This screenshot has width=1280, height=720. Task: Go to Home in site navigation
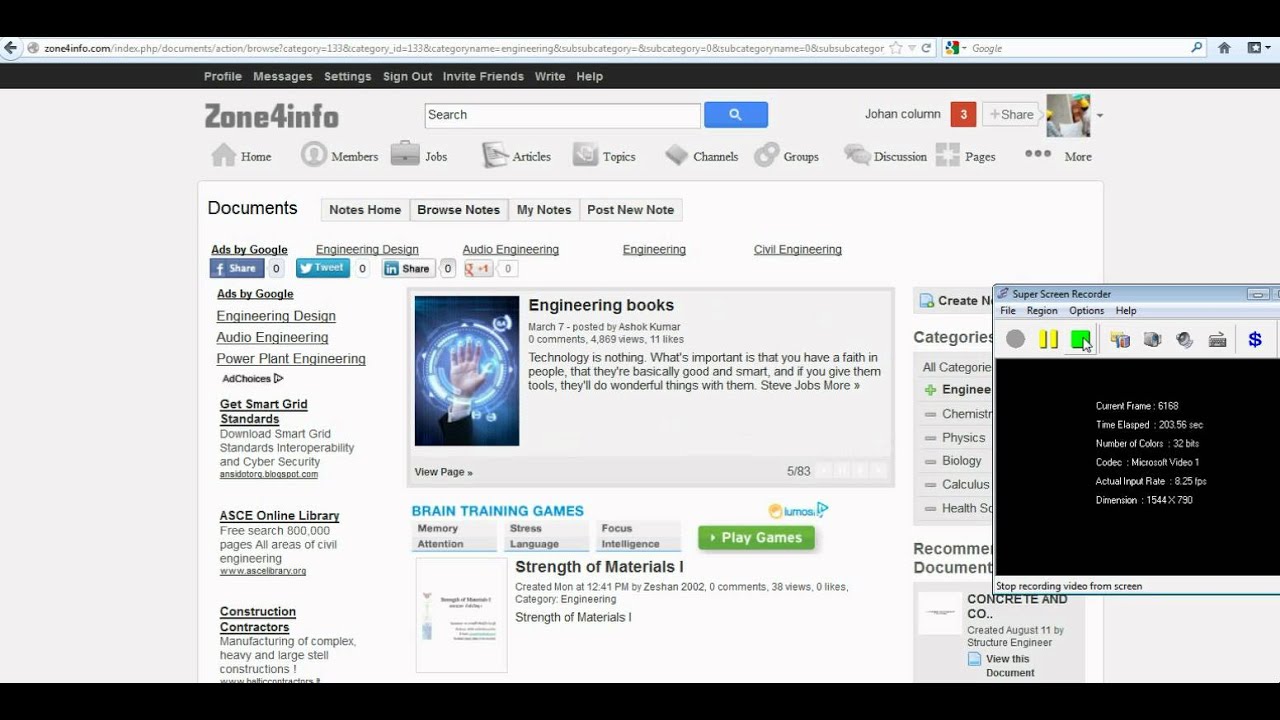pos(241,156)
